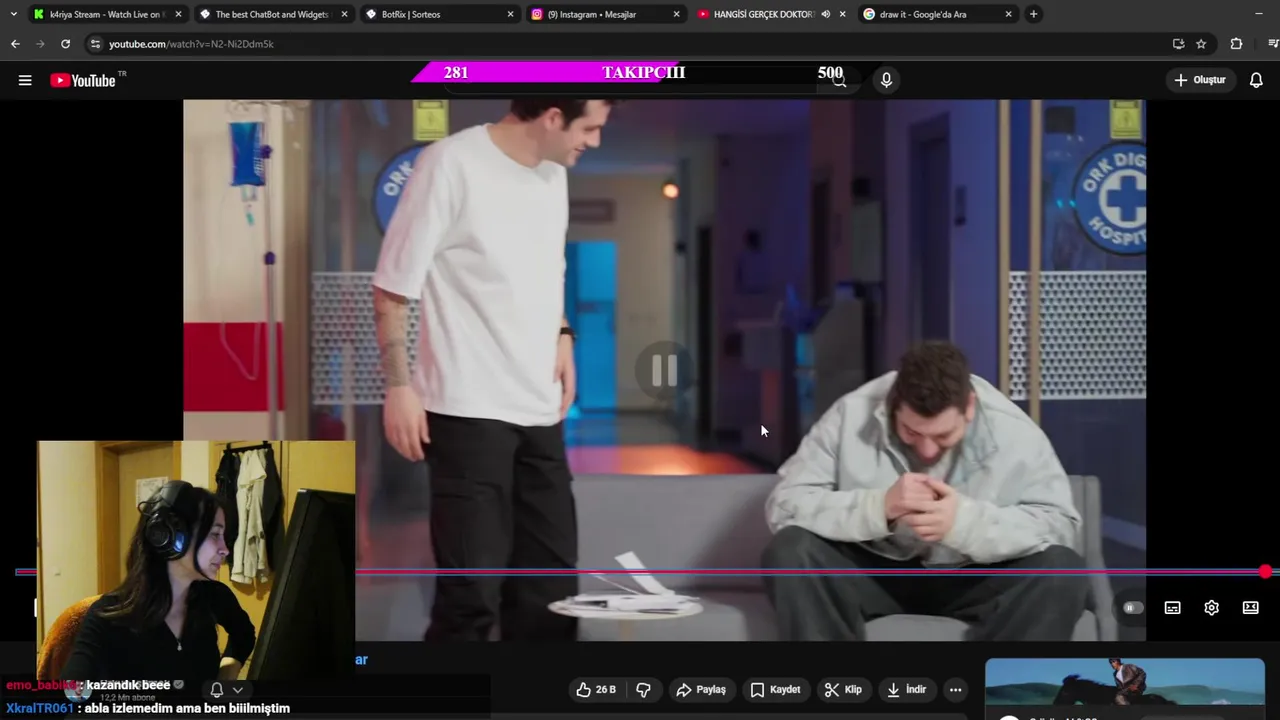This screenshot has width=1280, height=720.
Task: Click the webcam overlay of the streamer
Action: [196, 560]
